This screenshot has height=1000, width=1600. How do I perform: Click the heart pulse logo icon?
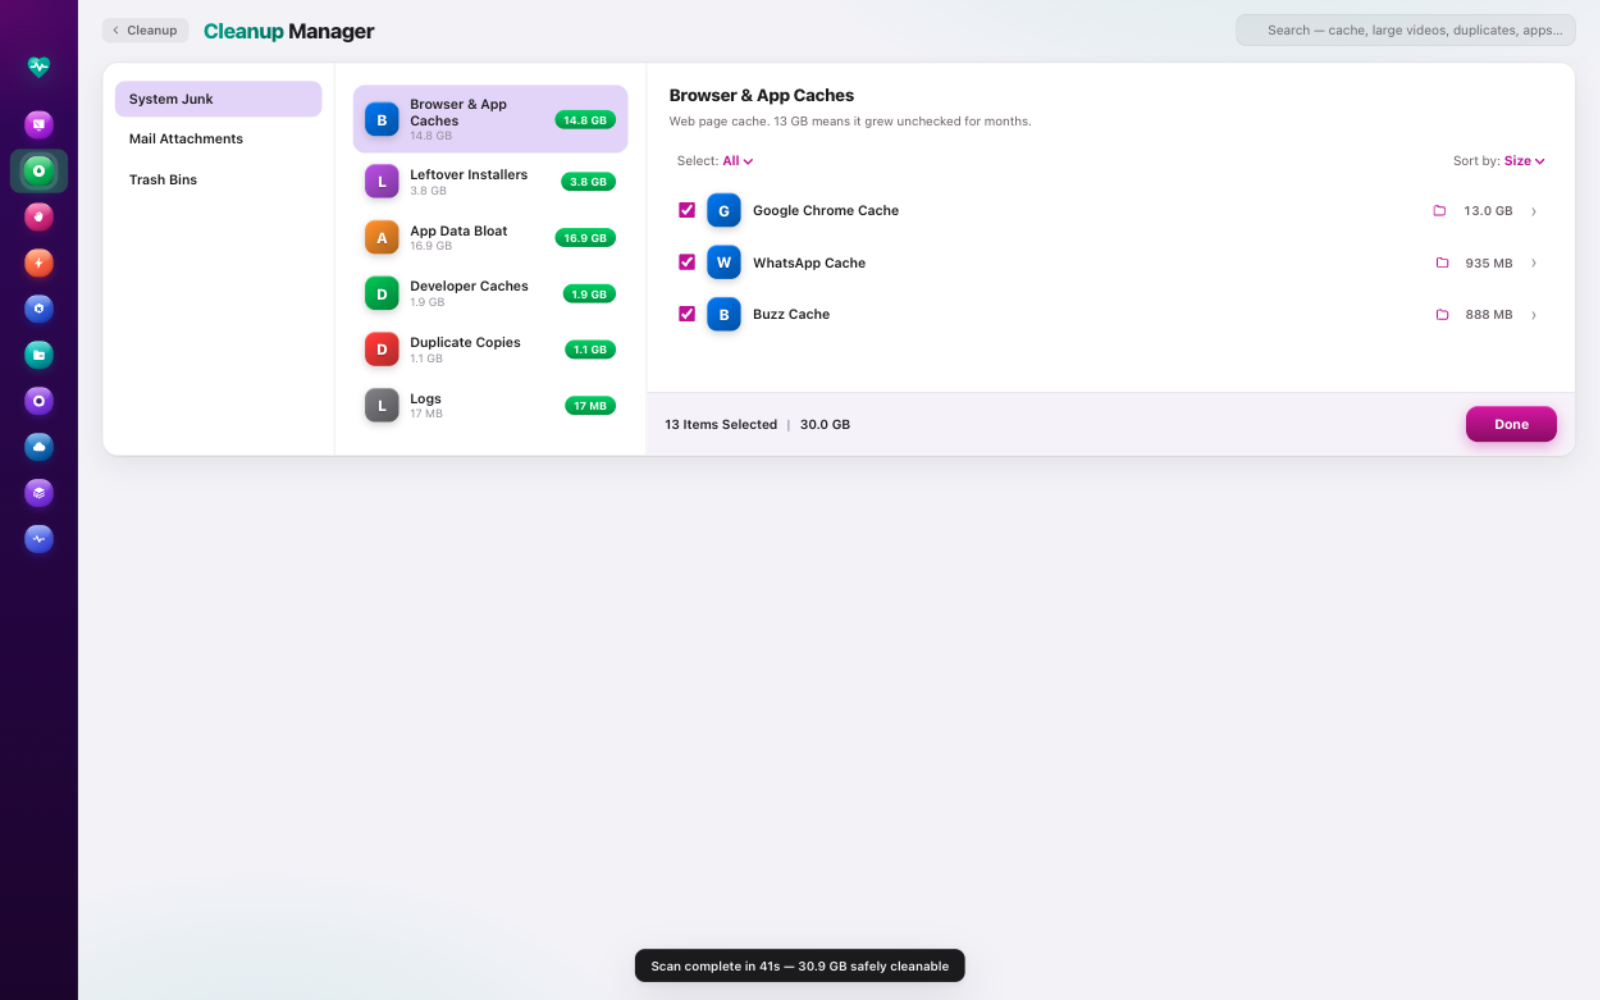tap(39, 67)
